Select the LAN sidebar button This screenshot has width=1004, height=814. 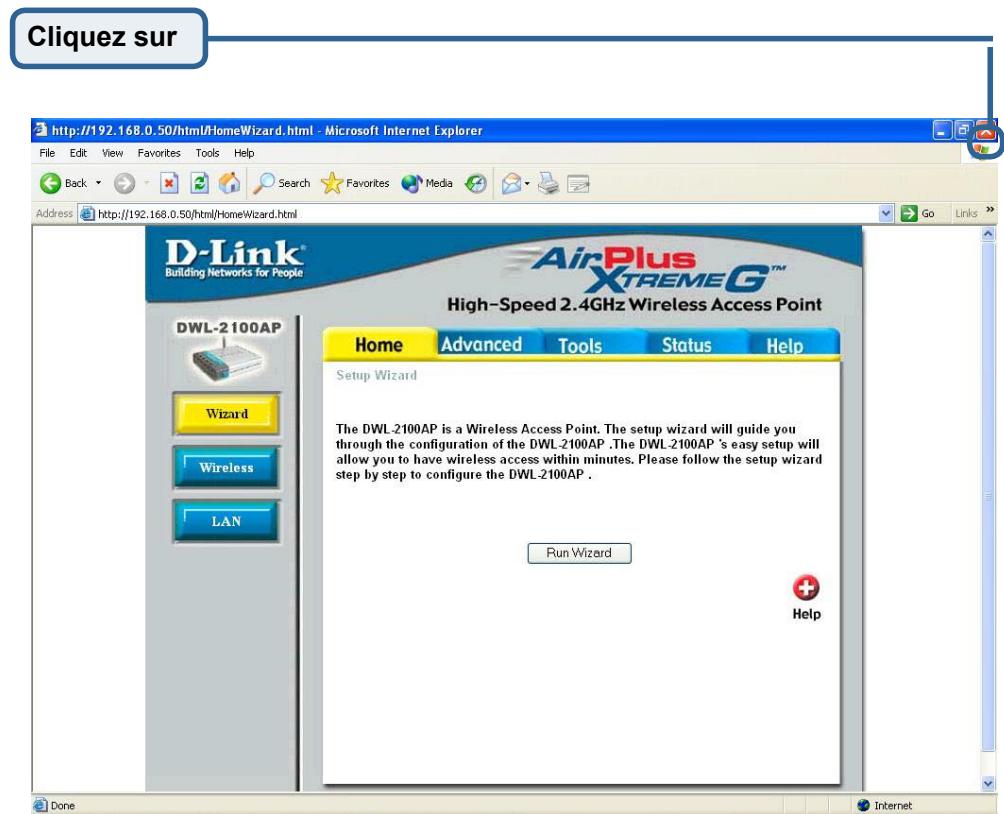227,521
